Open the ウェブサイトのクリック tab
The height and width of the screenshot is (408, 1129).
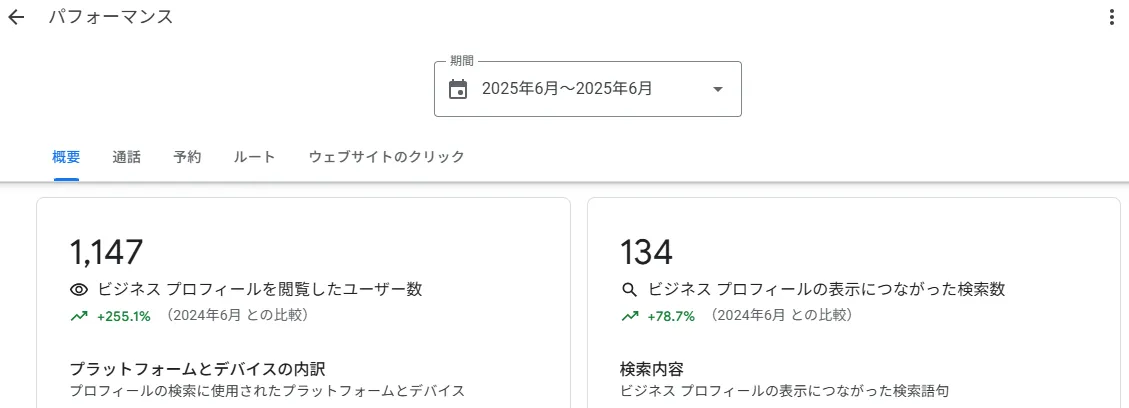click(x=386, y=157)
